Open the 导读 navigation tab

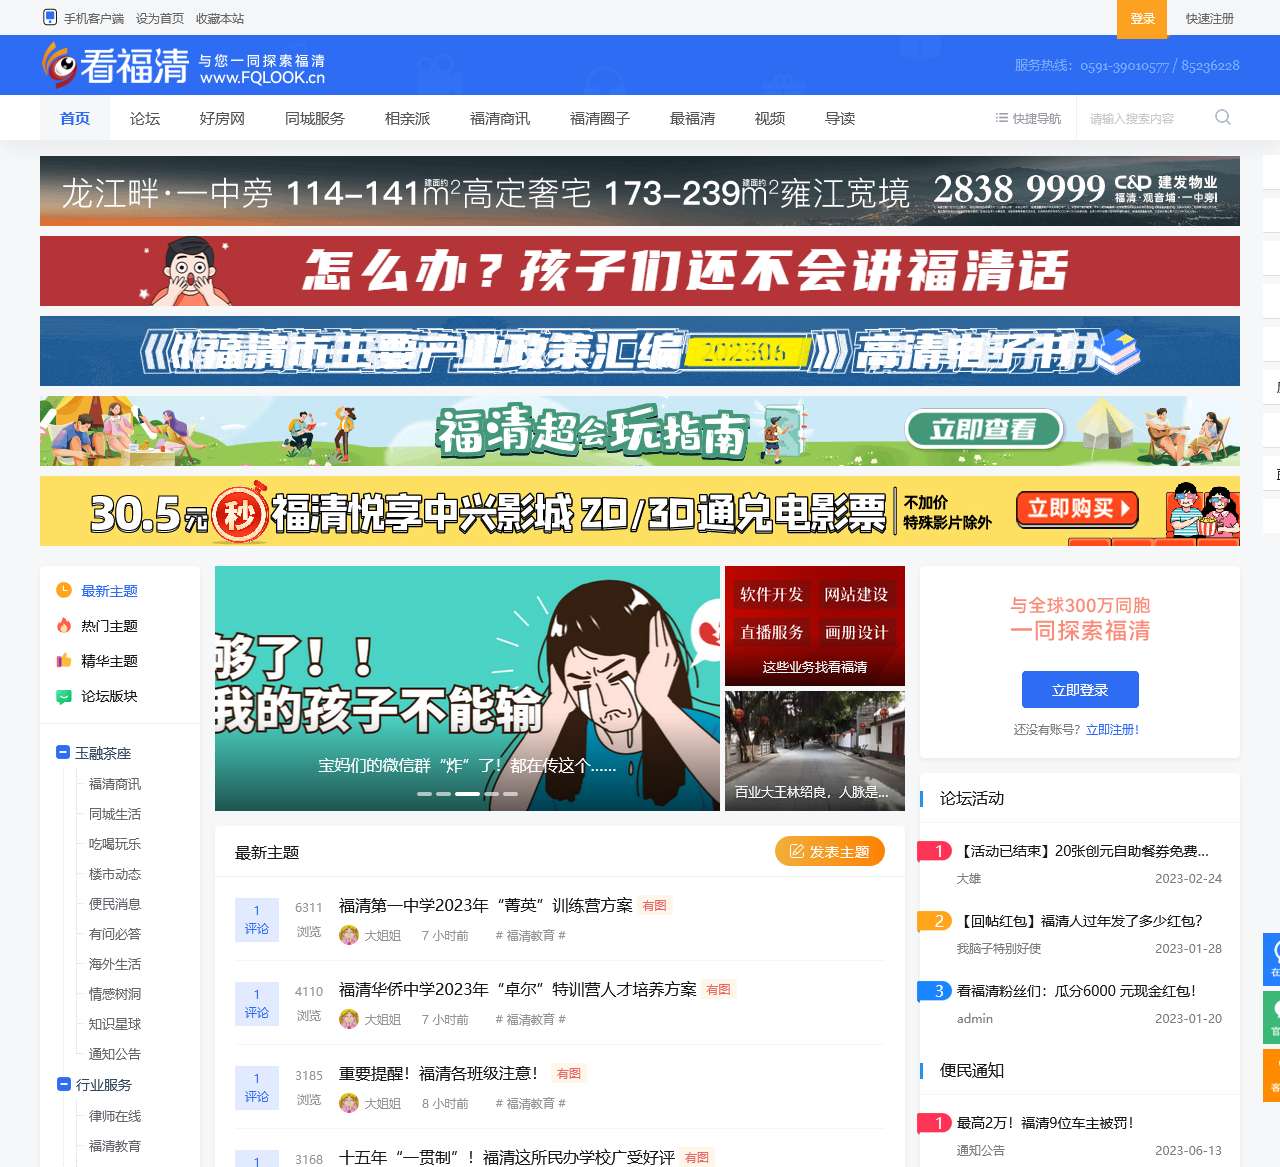[x=840, y=118]
